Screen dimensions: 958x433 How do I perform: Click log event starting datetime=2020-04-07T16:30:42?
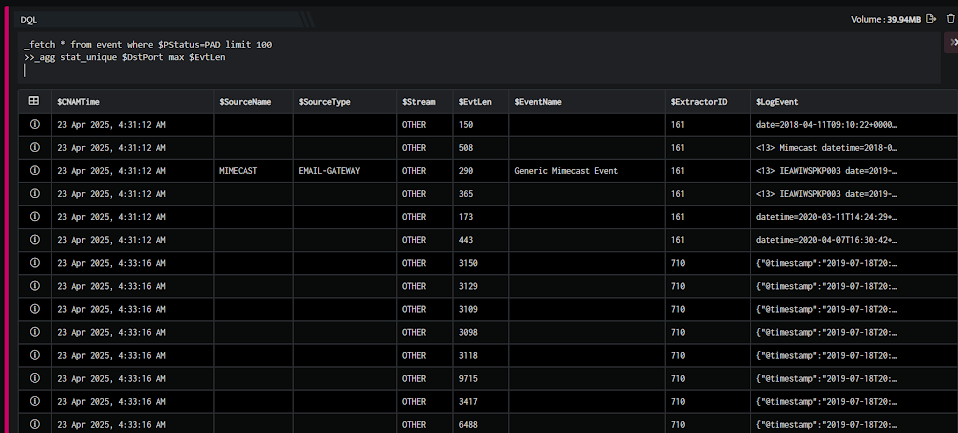click(x=828, y=240)
